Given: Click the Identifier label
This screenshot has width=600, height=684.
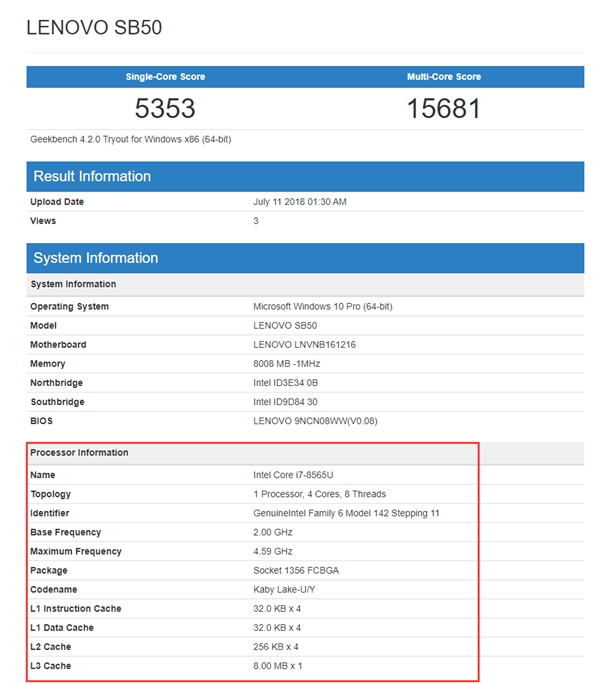Looking at the screenshot, I should (50, 513).
